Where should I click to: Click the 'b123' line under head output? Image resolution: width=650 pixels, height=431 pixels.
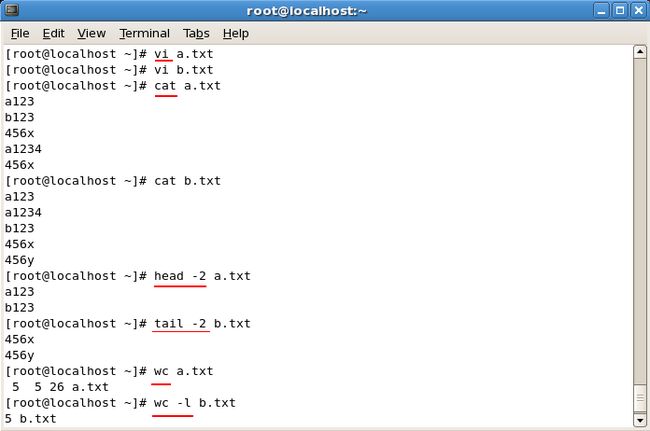19,308
